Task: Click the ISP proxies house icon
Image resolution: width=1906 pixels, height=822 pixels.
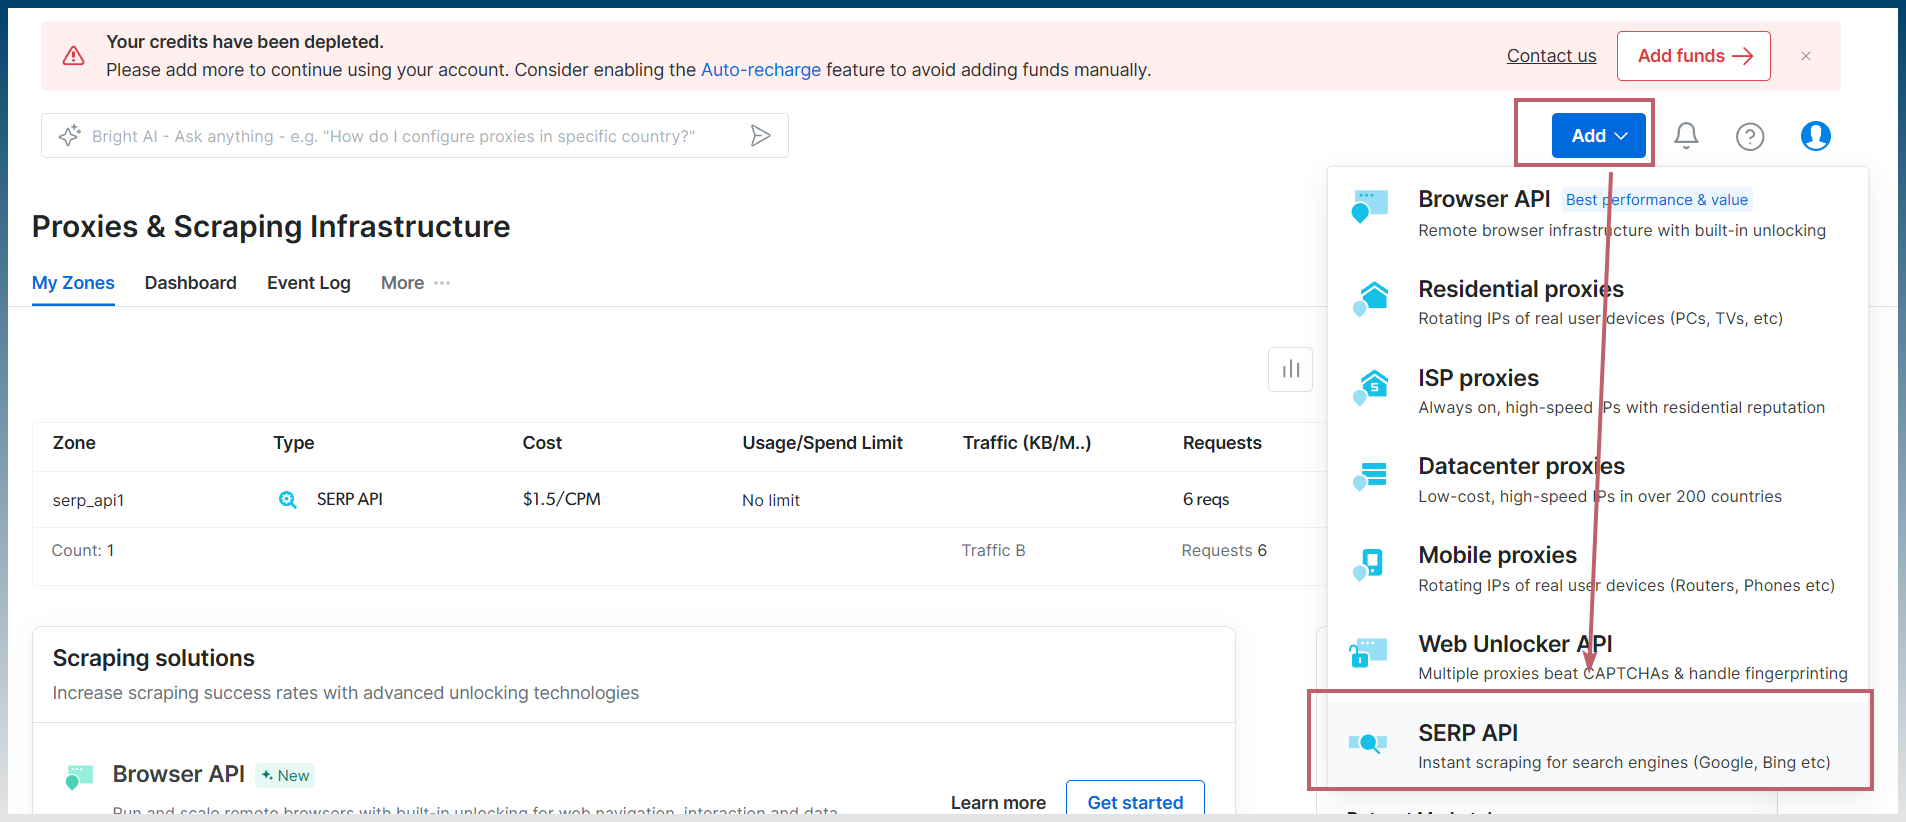Action: pyautogui.click(x=1370, y=387)
